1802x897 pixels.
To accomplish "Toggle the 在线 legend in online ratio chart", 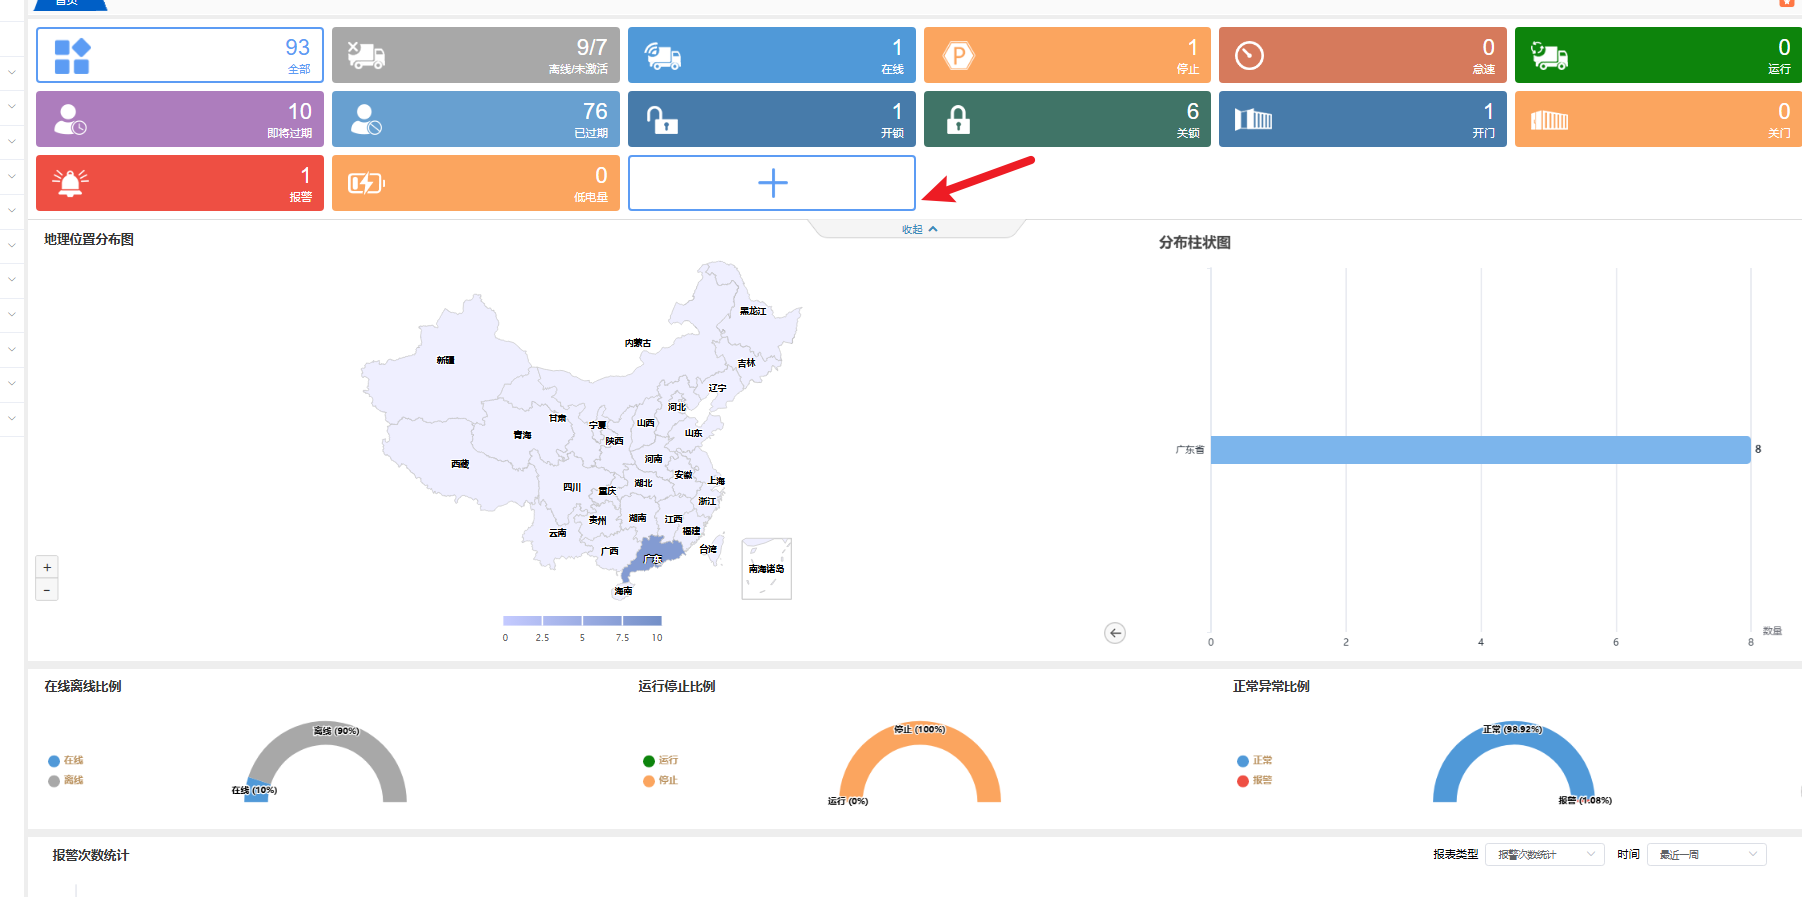I will coord(66,761).
